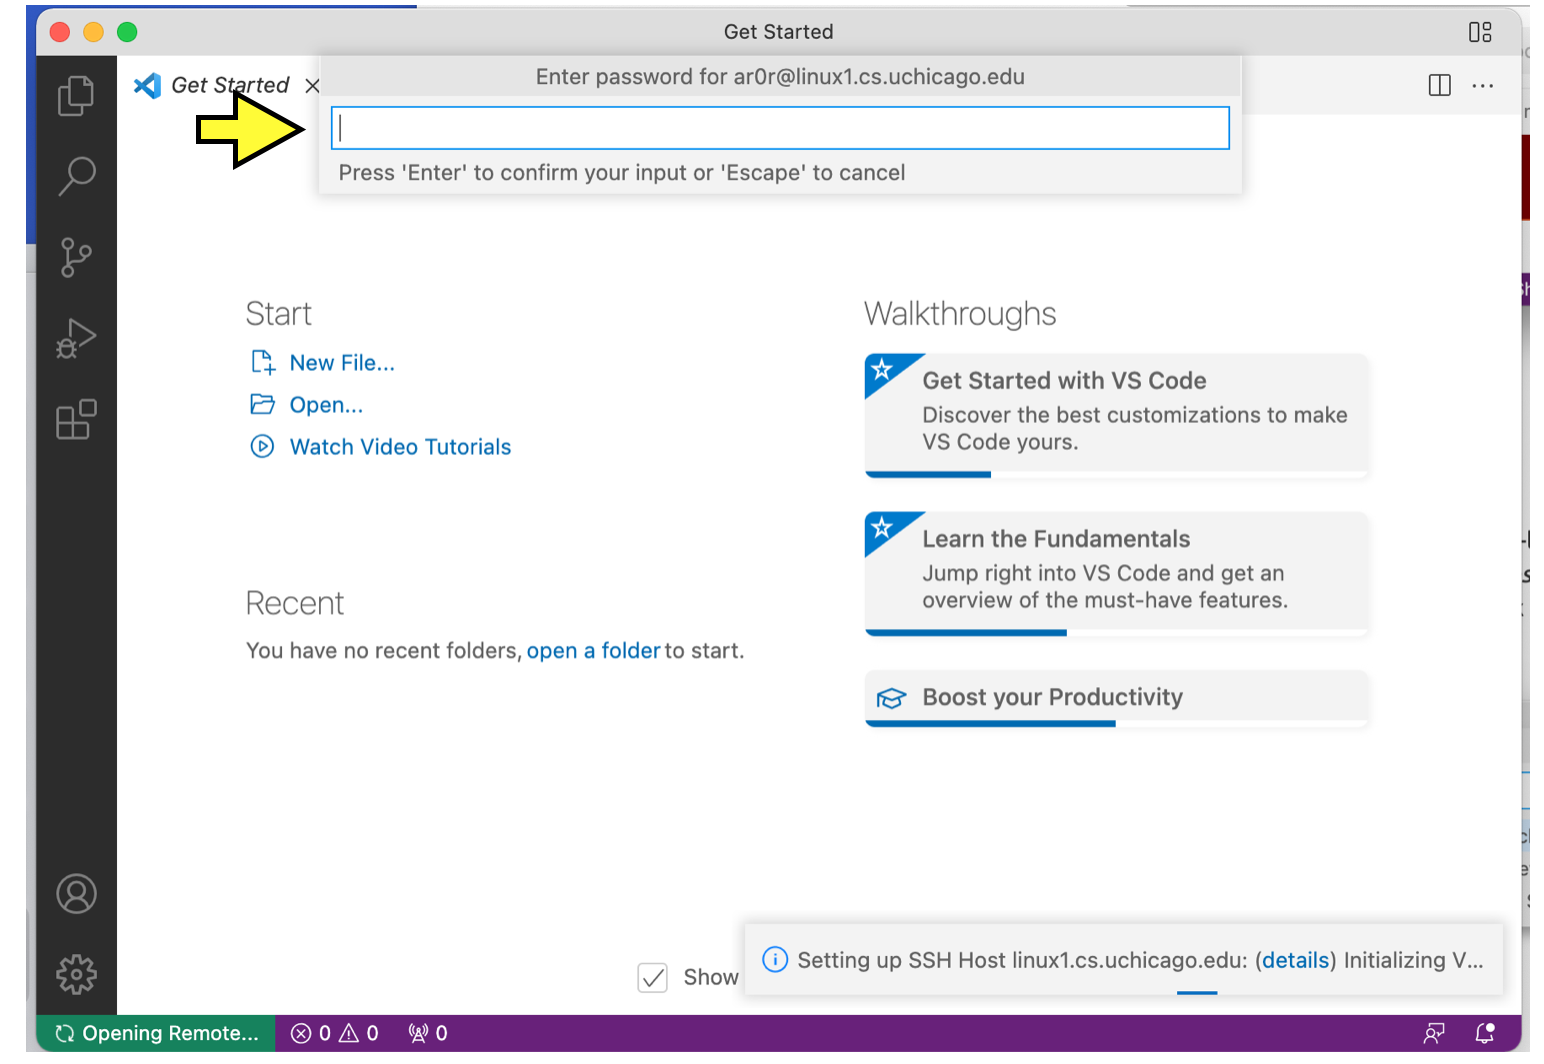Open the Source Control view icon
Viewport: 1544px width, 1064px height.
point(77,258)
